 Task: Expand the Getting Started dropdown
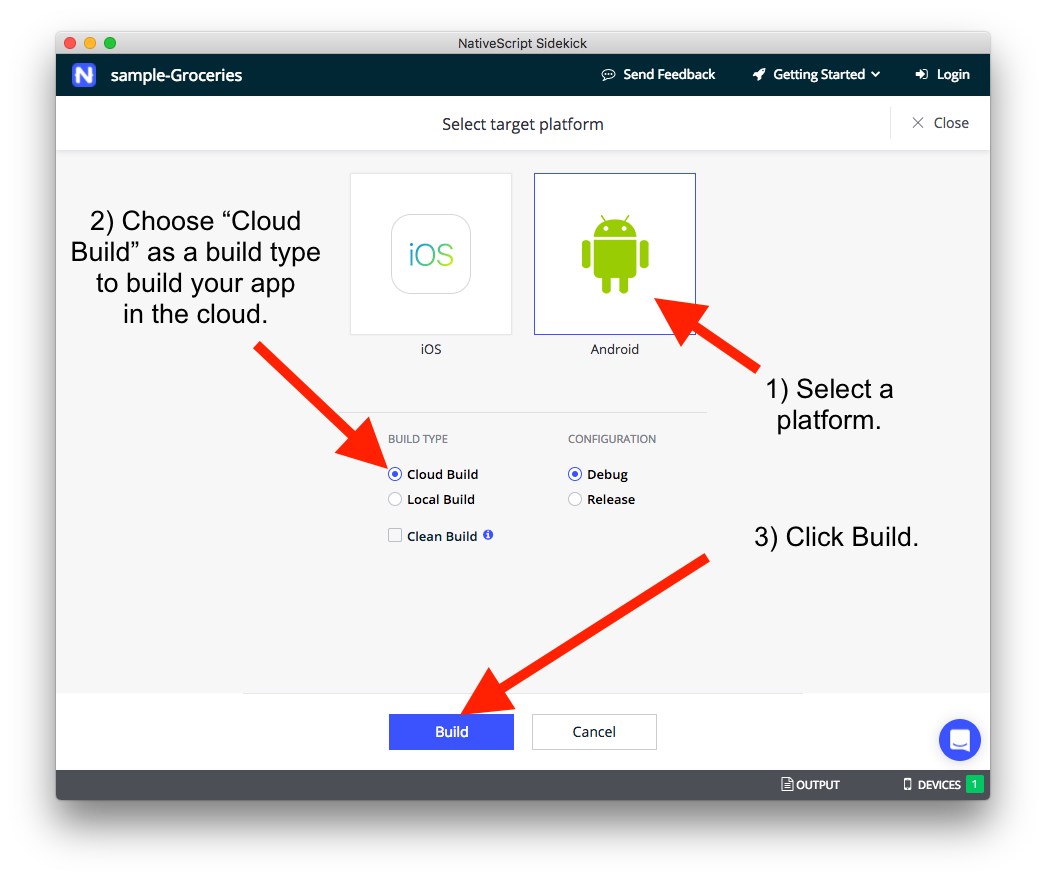click(x=817, y=74)
